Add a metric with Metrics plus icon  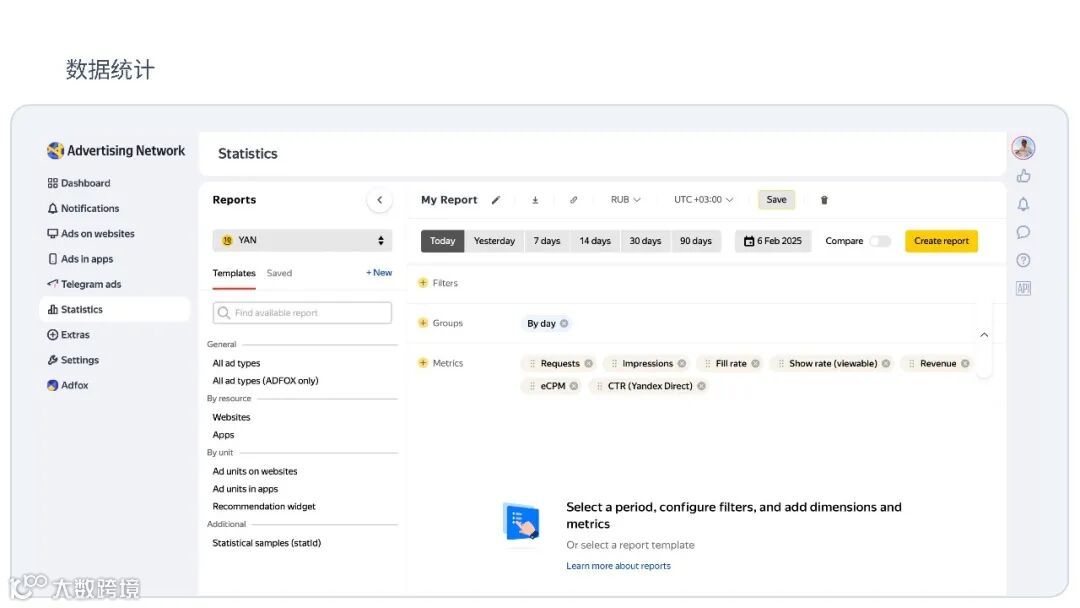[x=423, y=363]
